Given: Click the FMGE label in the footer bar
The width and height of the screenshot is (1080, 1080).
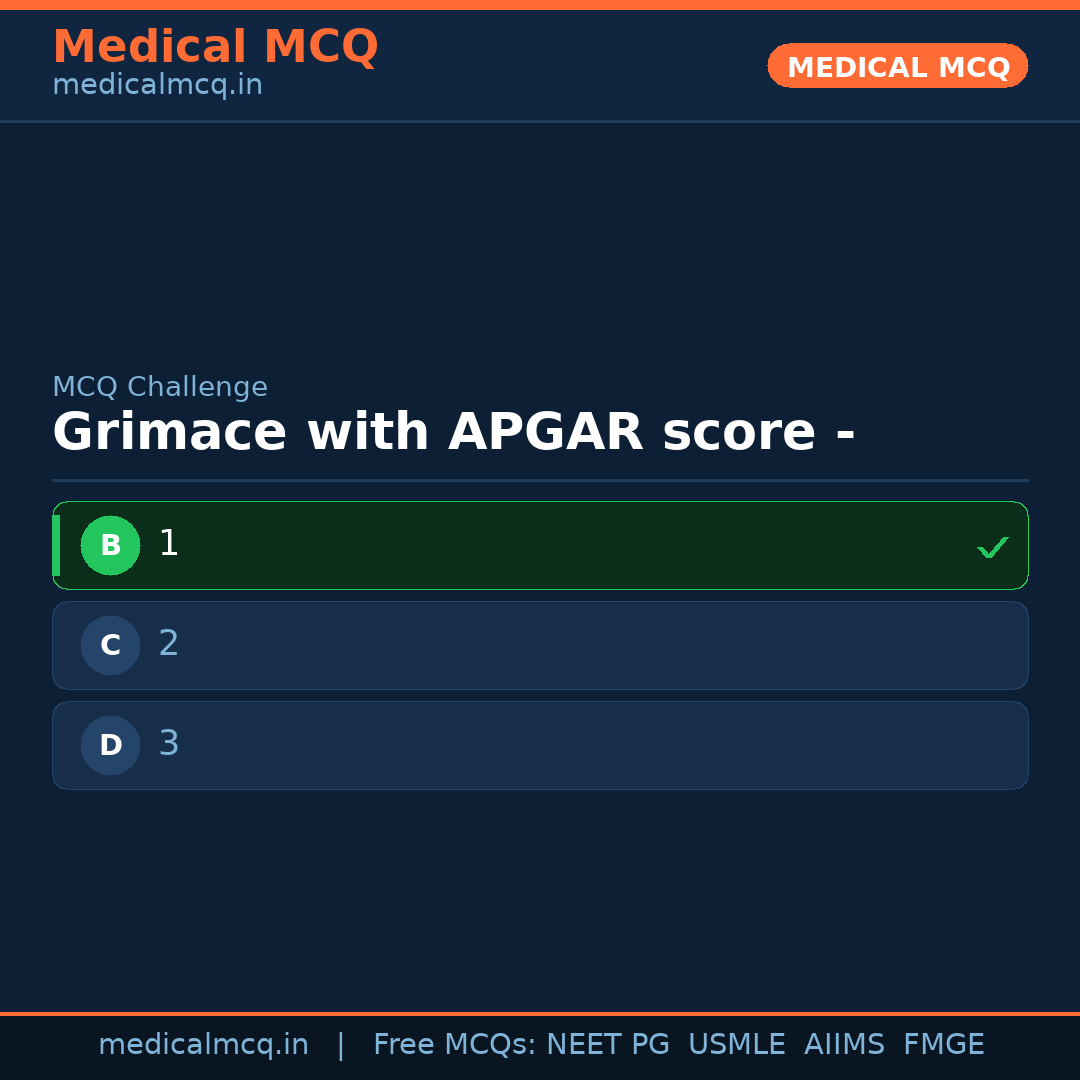Looking at the screenshot, I should (x=943, y=1044).
